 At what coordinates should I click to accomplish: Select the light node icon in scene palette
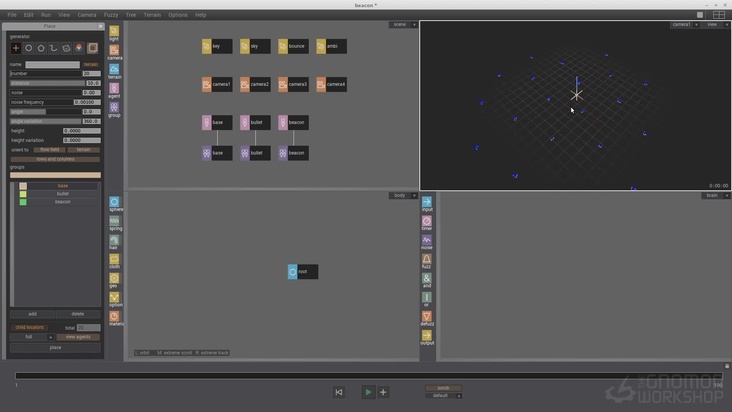coord(114,31)
